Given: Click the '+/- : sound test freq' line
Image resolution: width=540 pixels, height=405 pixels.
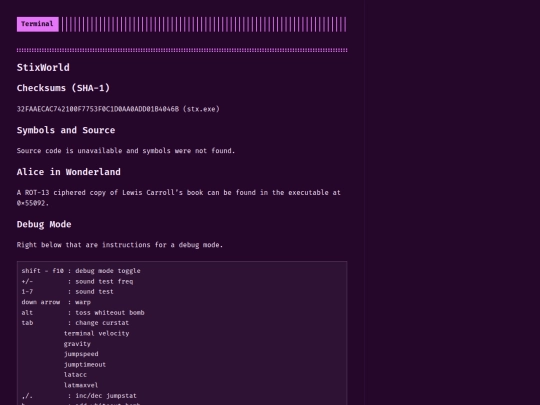Looking at the screenshot, I should (77, 281).
